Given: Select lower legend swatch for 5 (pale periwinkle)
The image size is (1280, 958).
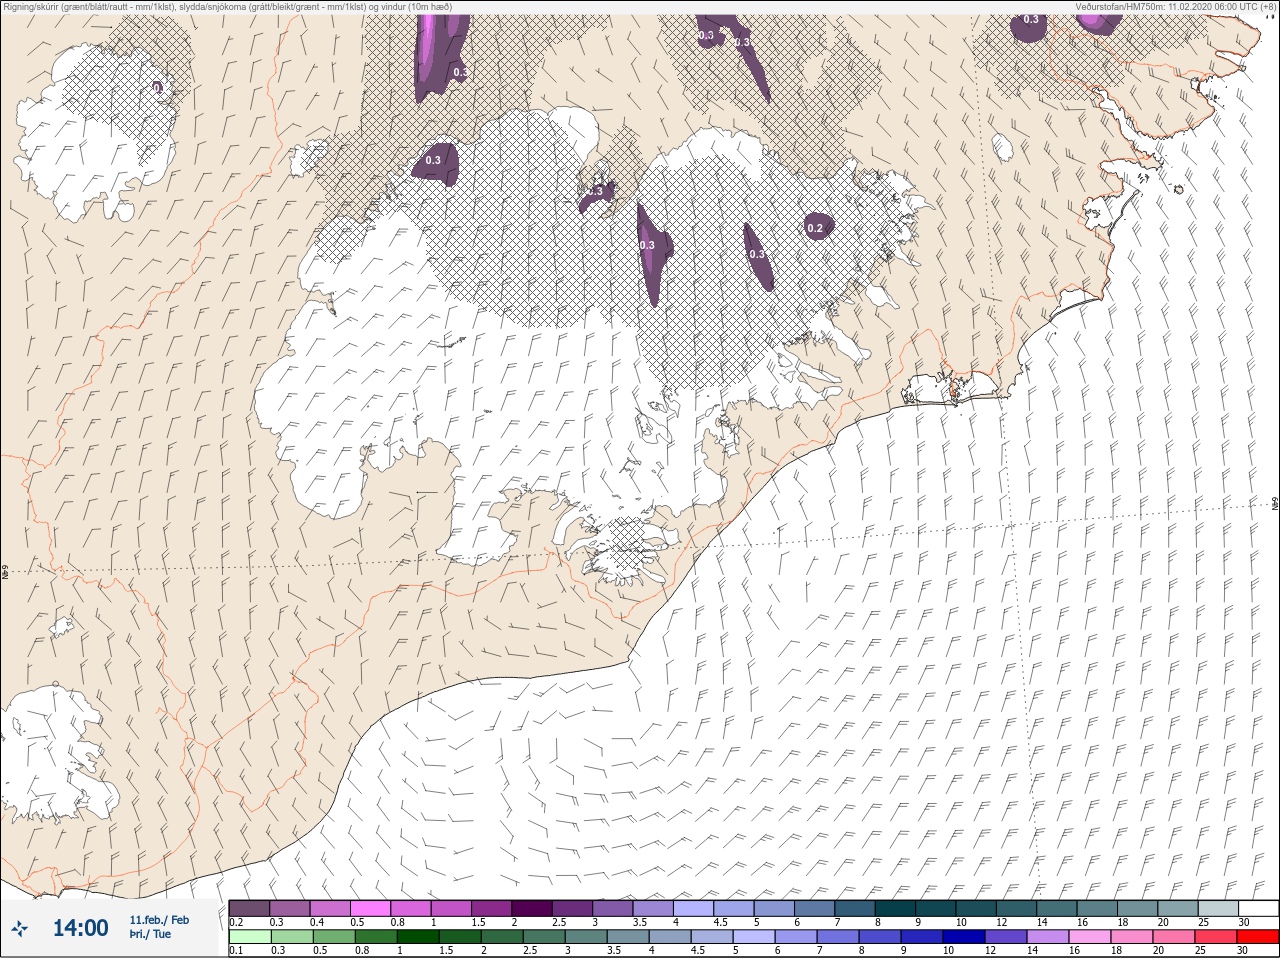Looking at the screenshot, I should (754, 937).
